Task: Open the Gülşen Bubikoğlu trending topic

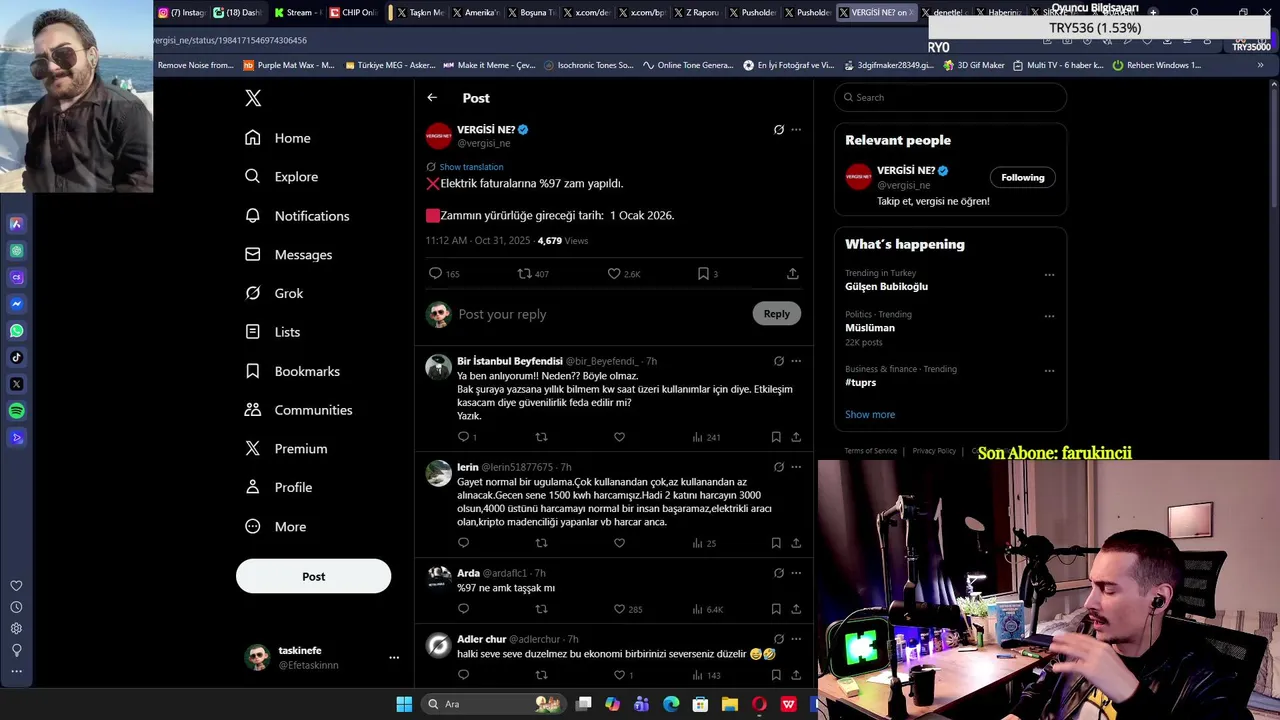Action: click(886, 286)
